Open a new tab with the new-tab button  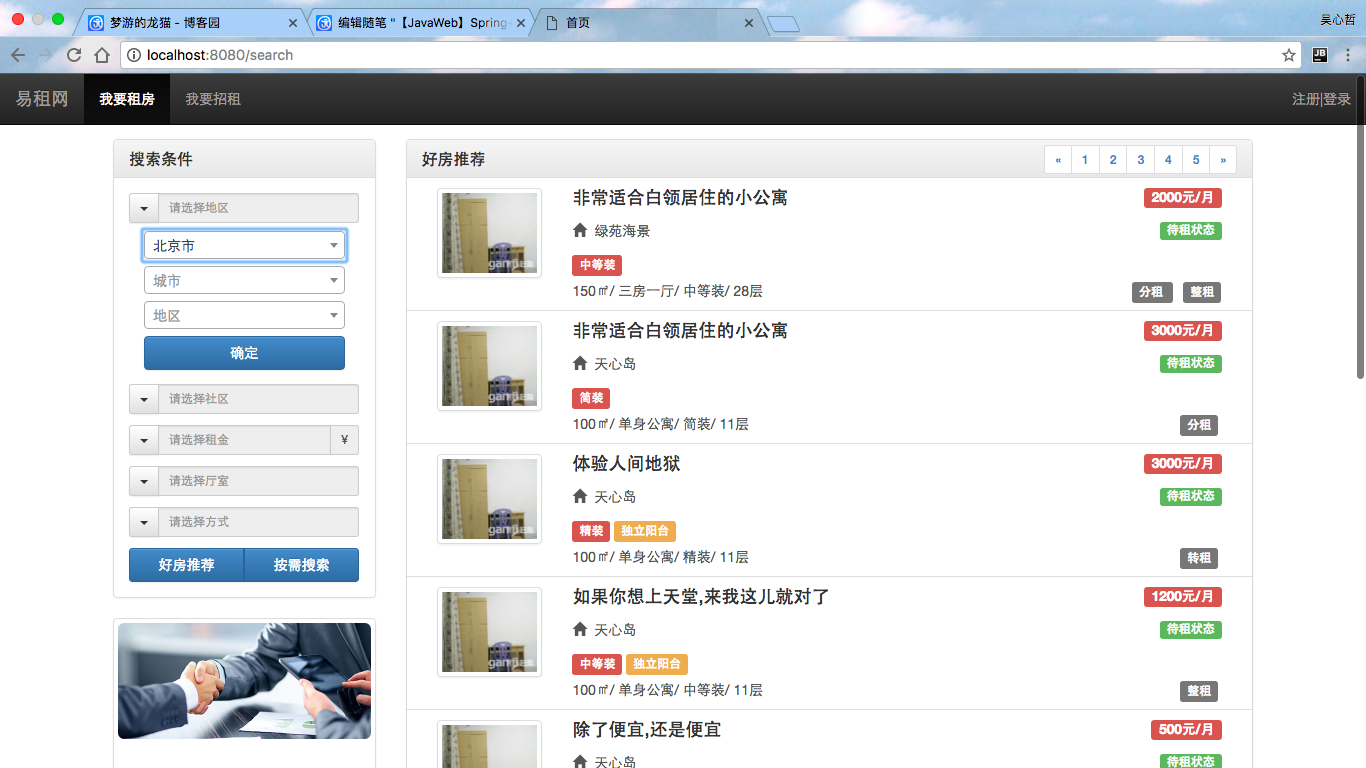coord(783,23)
